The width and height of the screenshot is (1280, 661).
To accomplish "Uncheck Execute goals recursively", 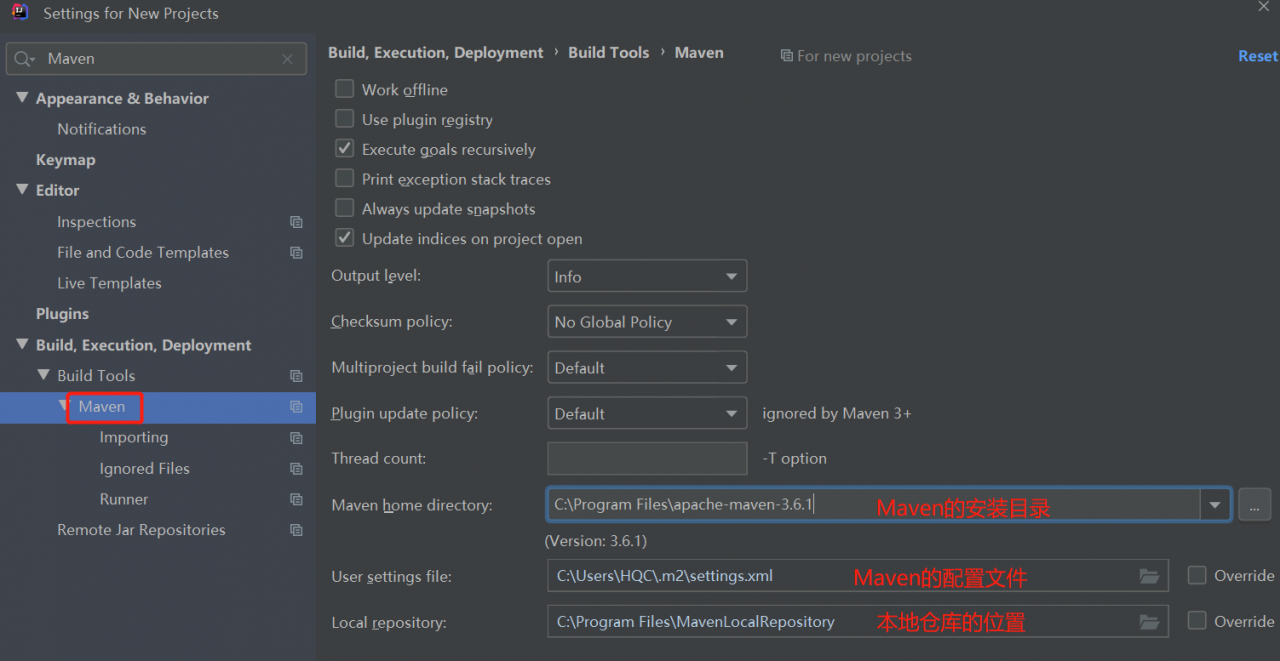I will pos(345,149).
